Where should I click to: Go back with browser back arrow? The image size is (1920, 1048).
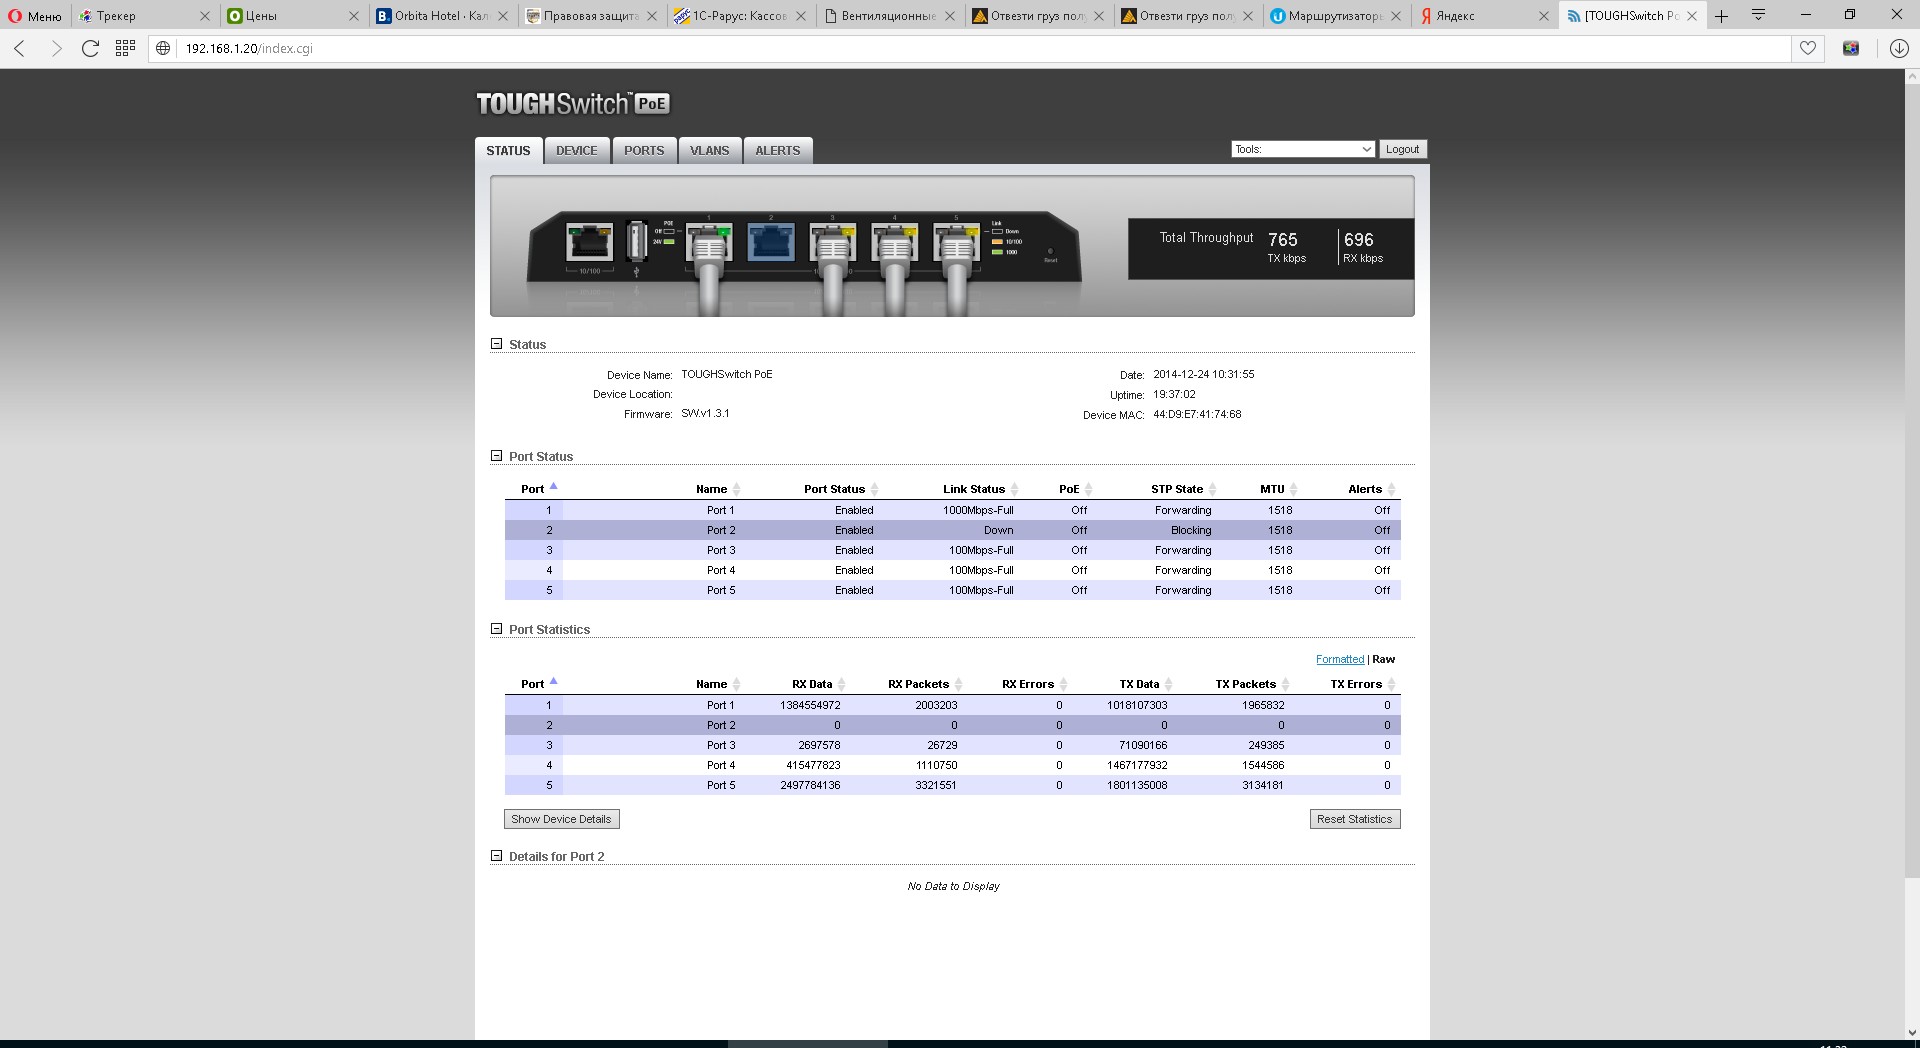click(x=20, y=48)
